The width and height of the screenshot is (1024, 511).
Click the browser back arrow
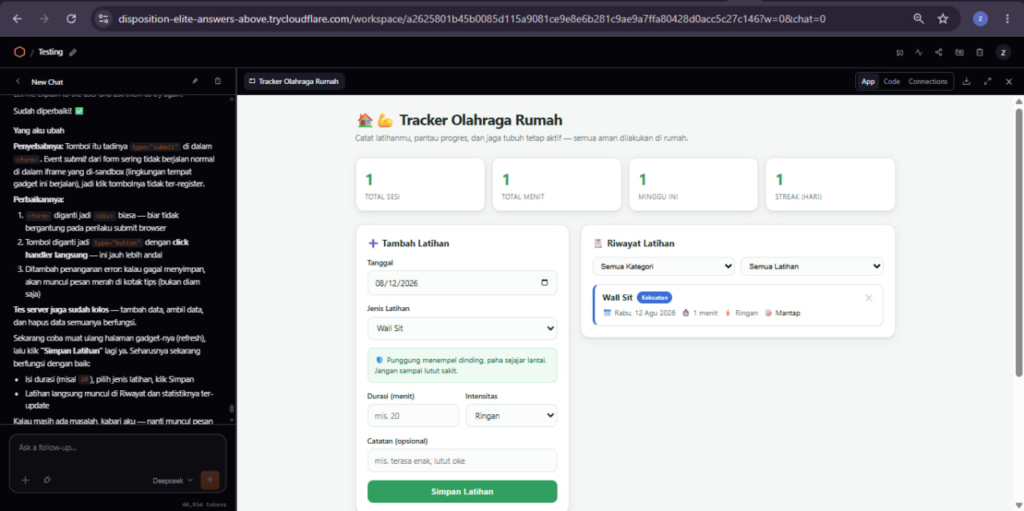(17, 19)
